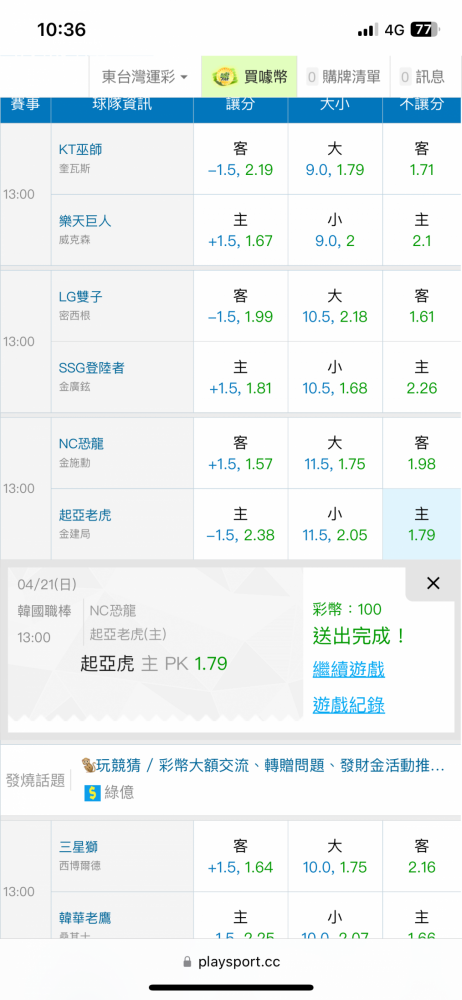Click the 繼續遊戲 link
The width and height of the screenshot is (462, 1000).
348,670
